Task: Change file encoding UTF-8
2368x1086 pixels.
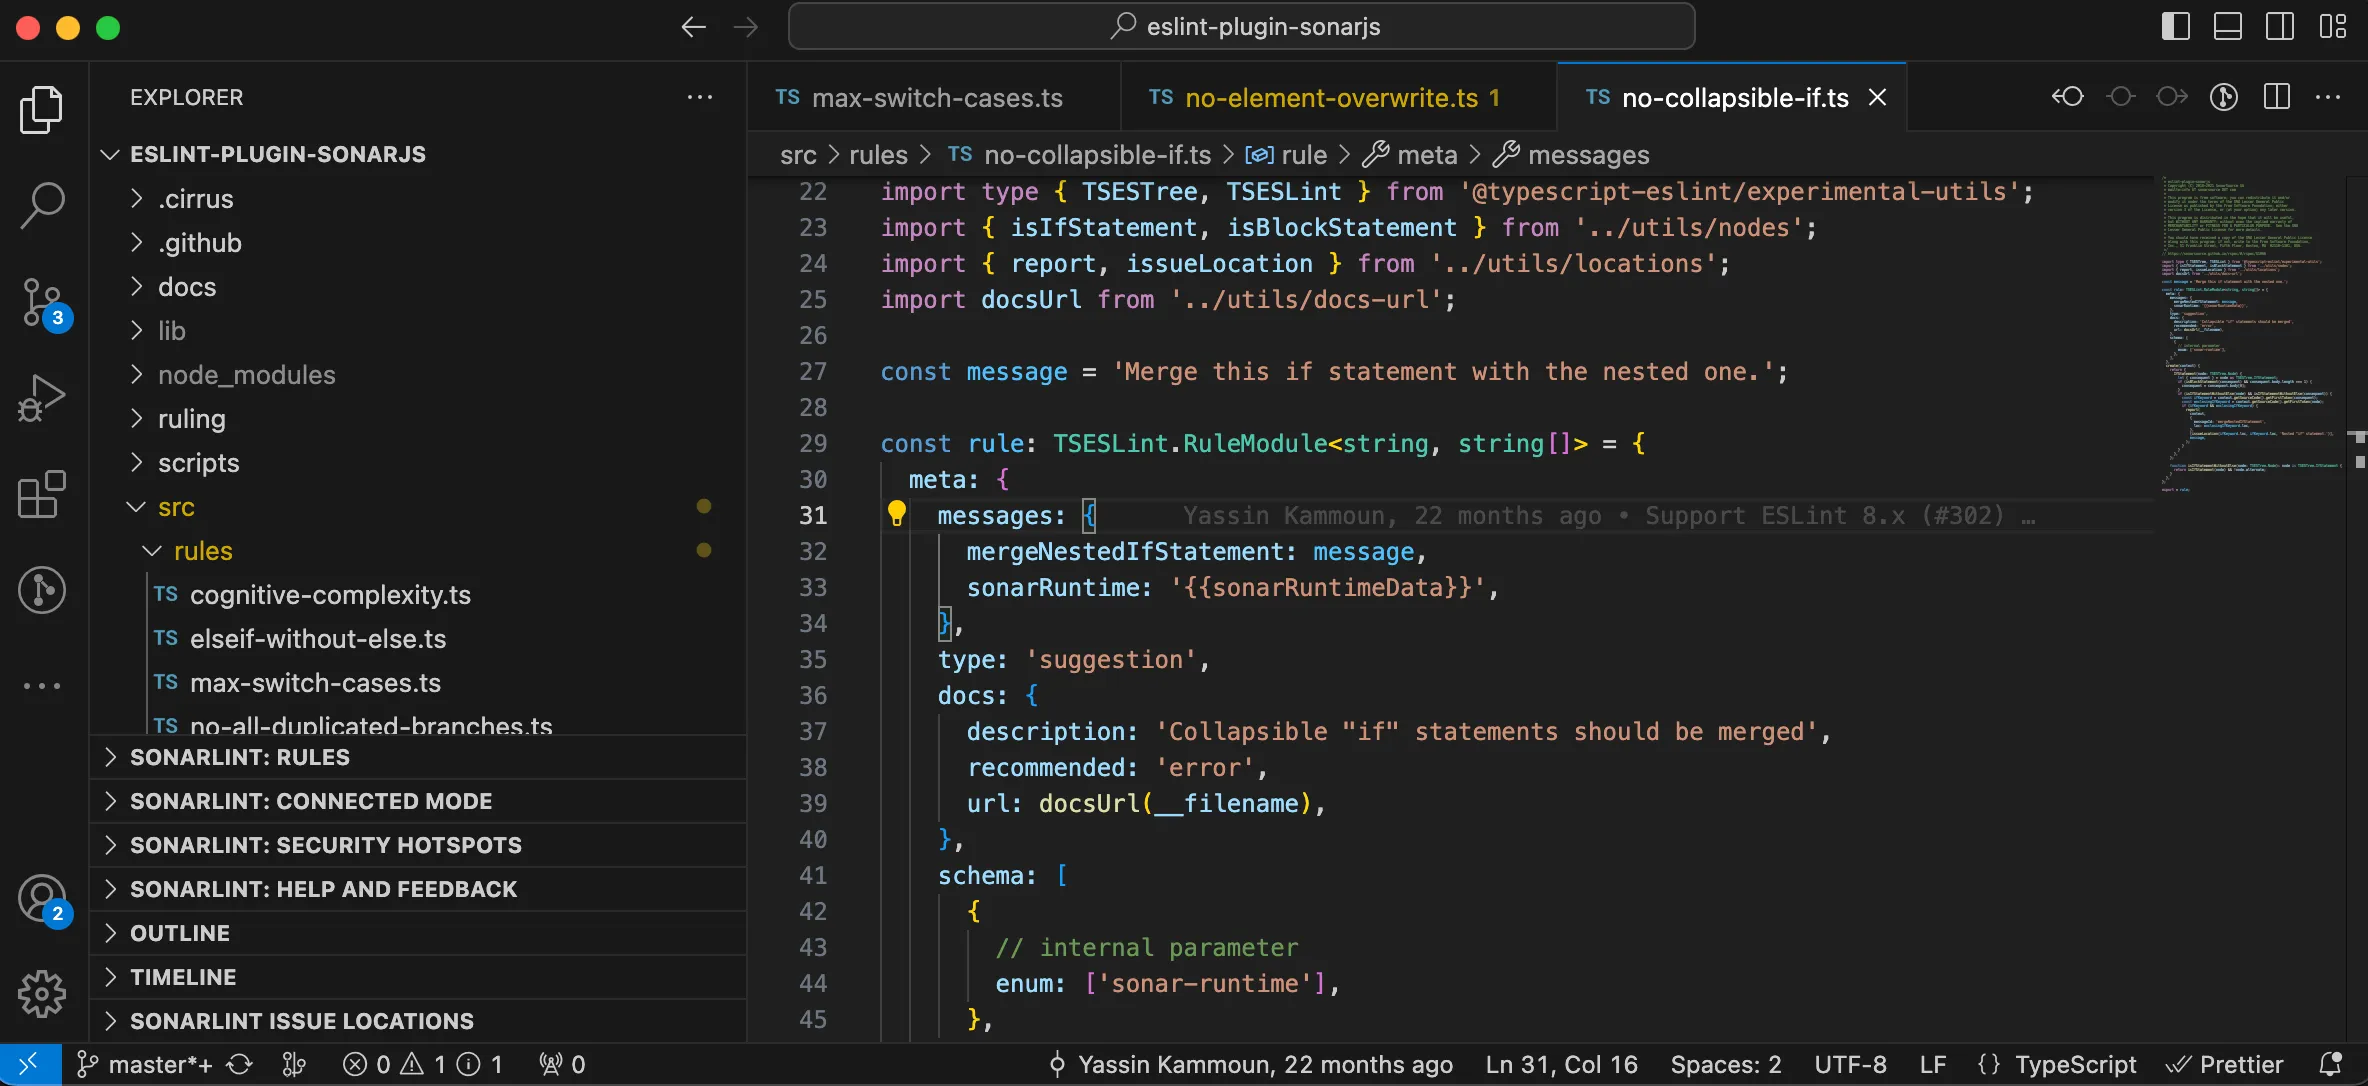Action: point(1850,1064)
